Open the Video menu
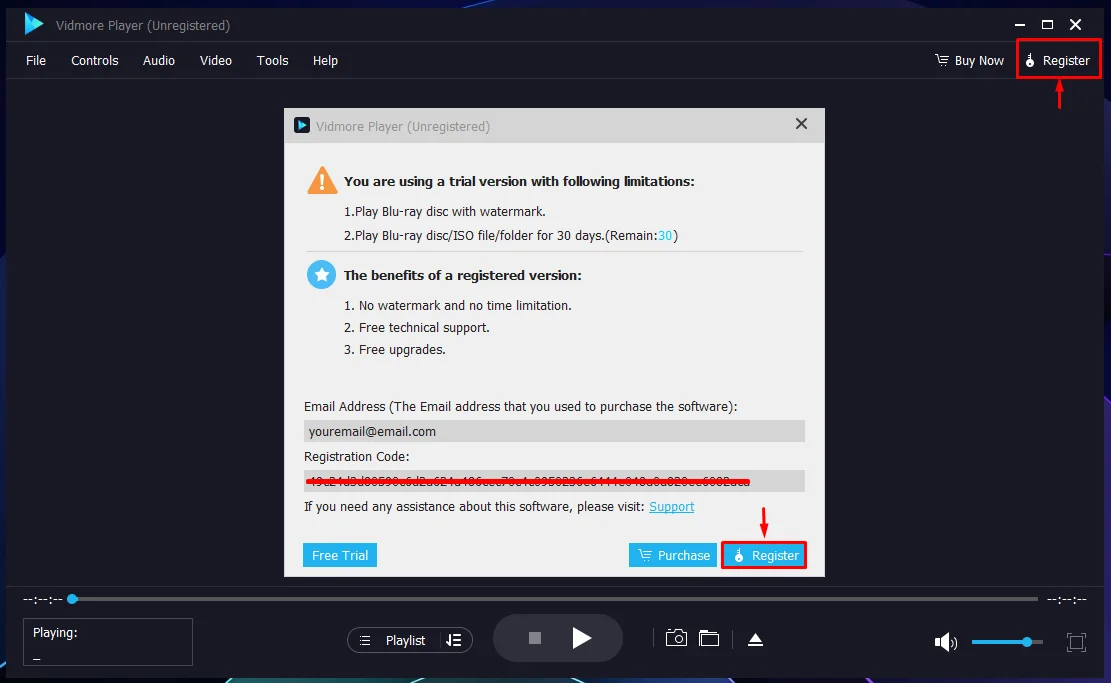The height and width of the screenshot is (683, 1111). 215,60
